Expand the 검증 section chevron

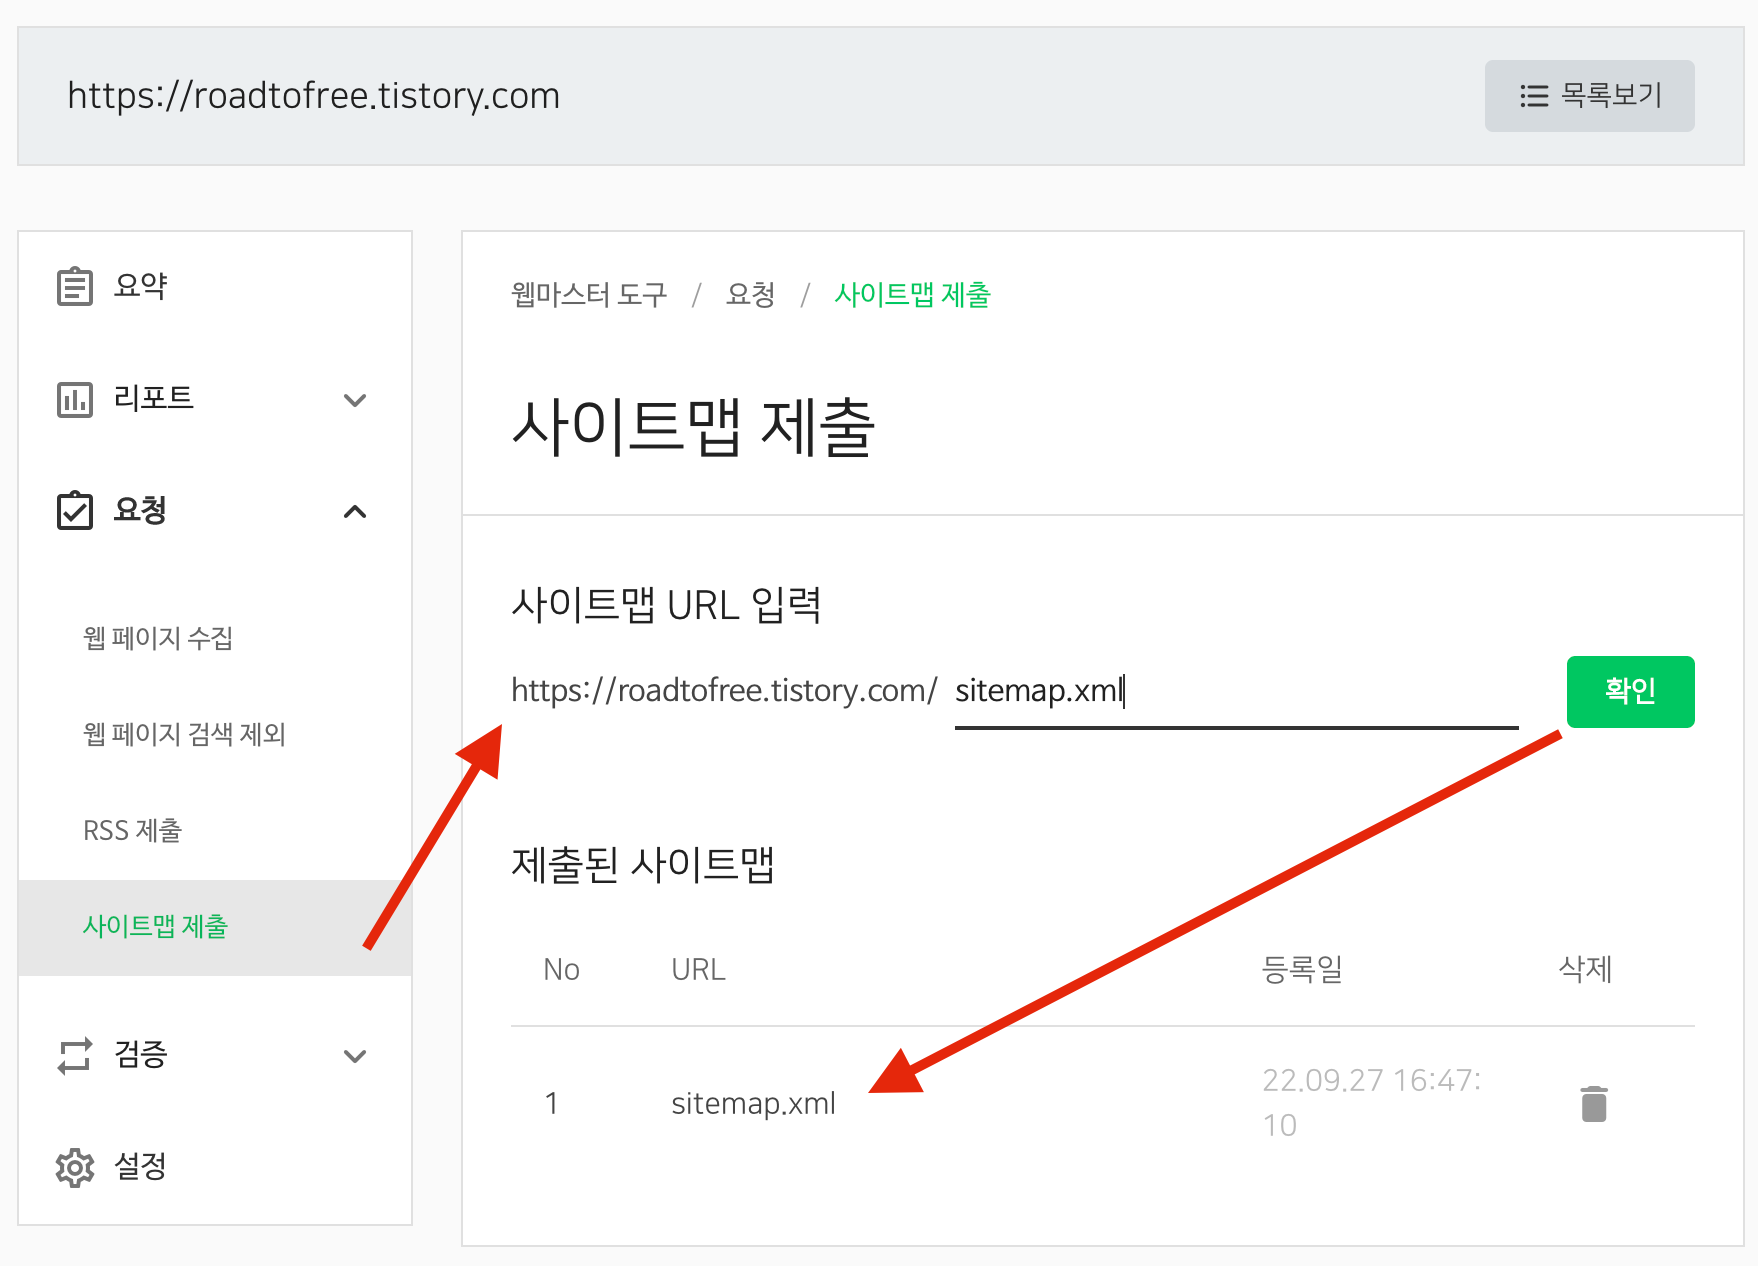(355, 1057)
